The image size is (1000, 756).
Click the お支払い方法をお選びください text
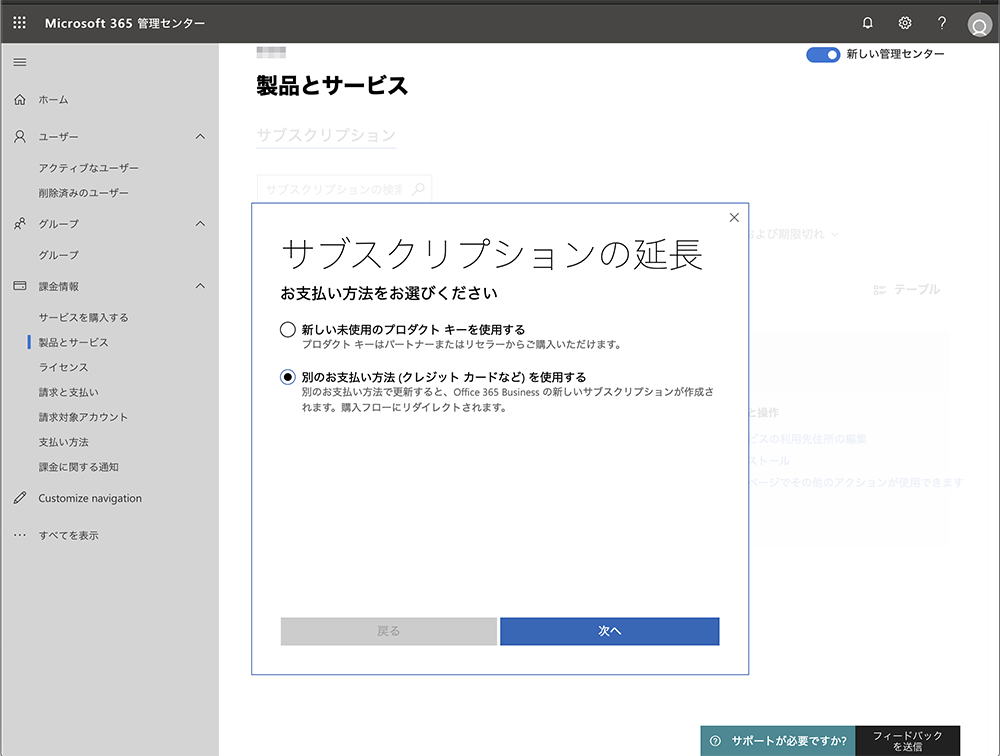click(x=389, y=293)
